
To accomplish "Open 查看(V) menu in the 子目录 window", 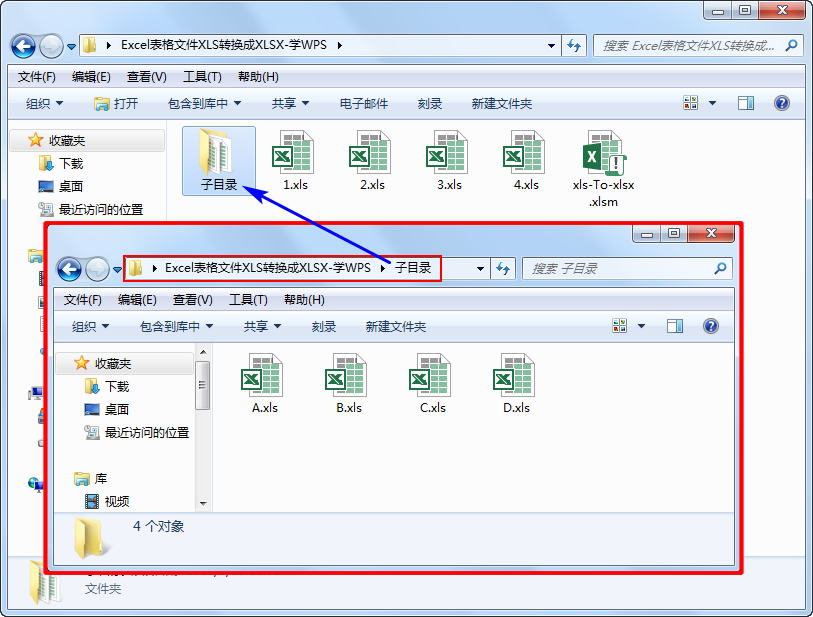I will click(x=192, y=300).
